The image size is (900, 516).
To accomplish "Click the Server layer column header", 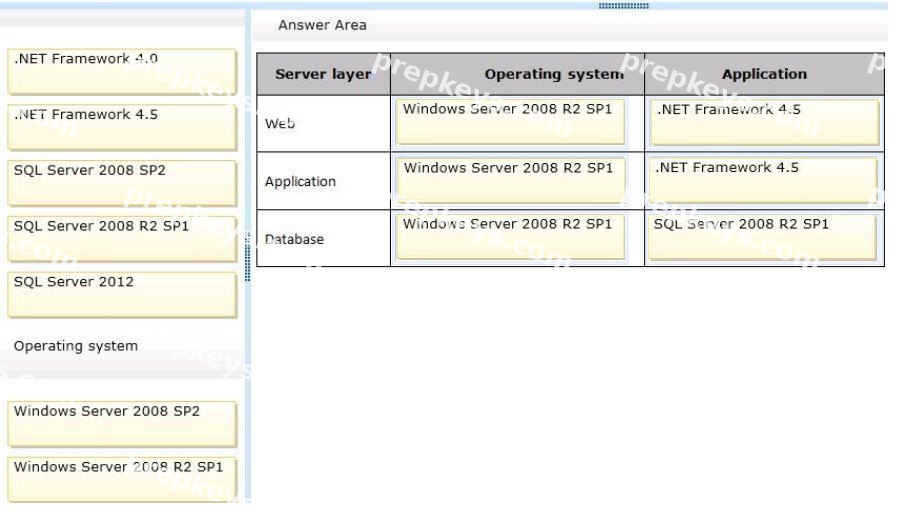I will click(x=323, y=74).
